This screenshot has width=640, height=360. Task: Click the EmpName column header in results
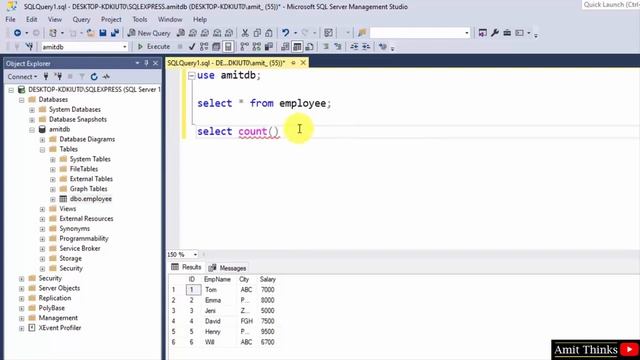point(217,280)
